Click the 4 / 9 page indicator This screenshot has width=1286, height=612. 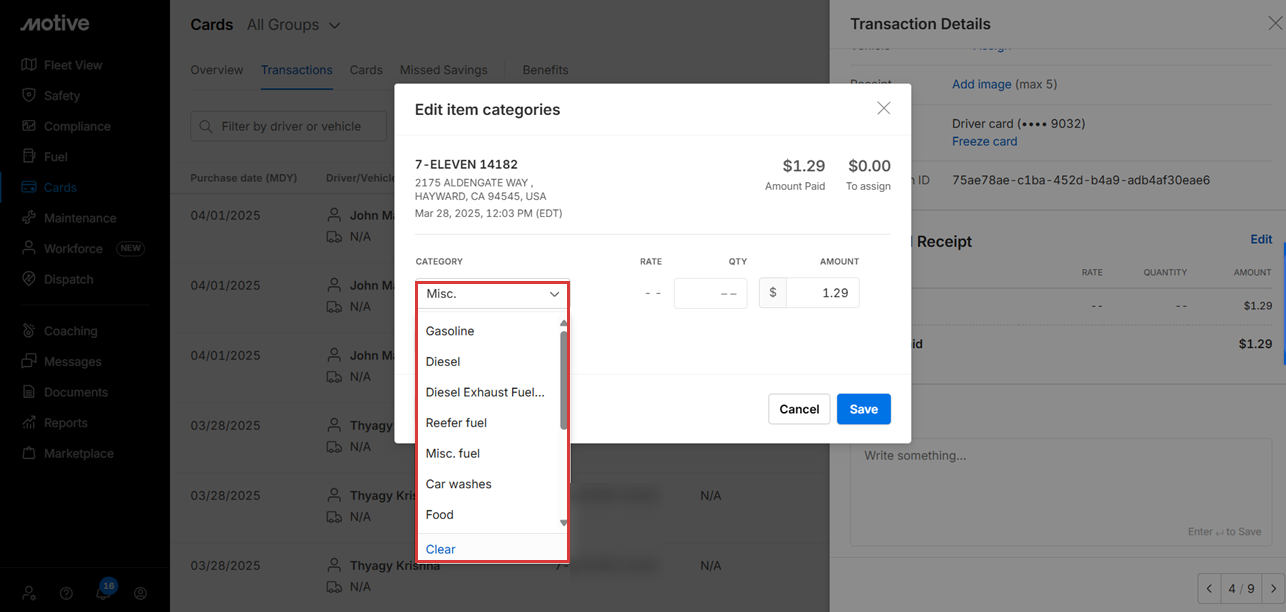(1241, 589)
